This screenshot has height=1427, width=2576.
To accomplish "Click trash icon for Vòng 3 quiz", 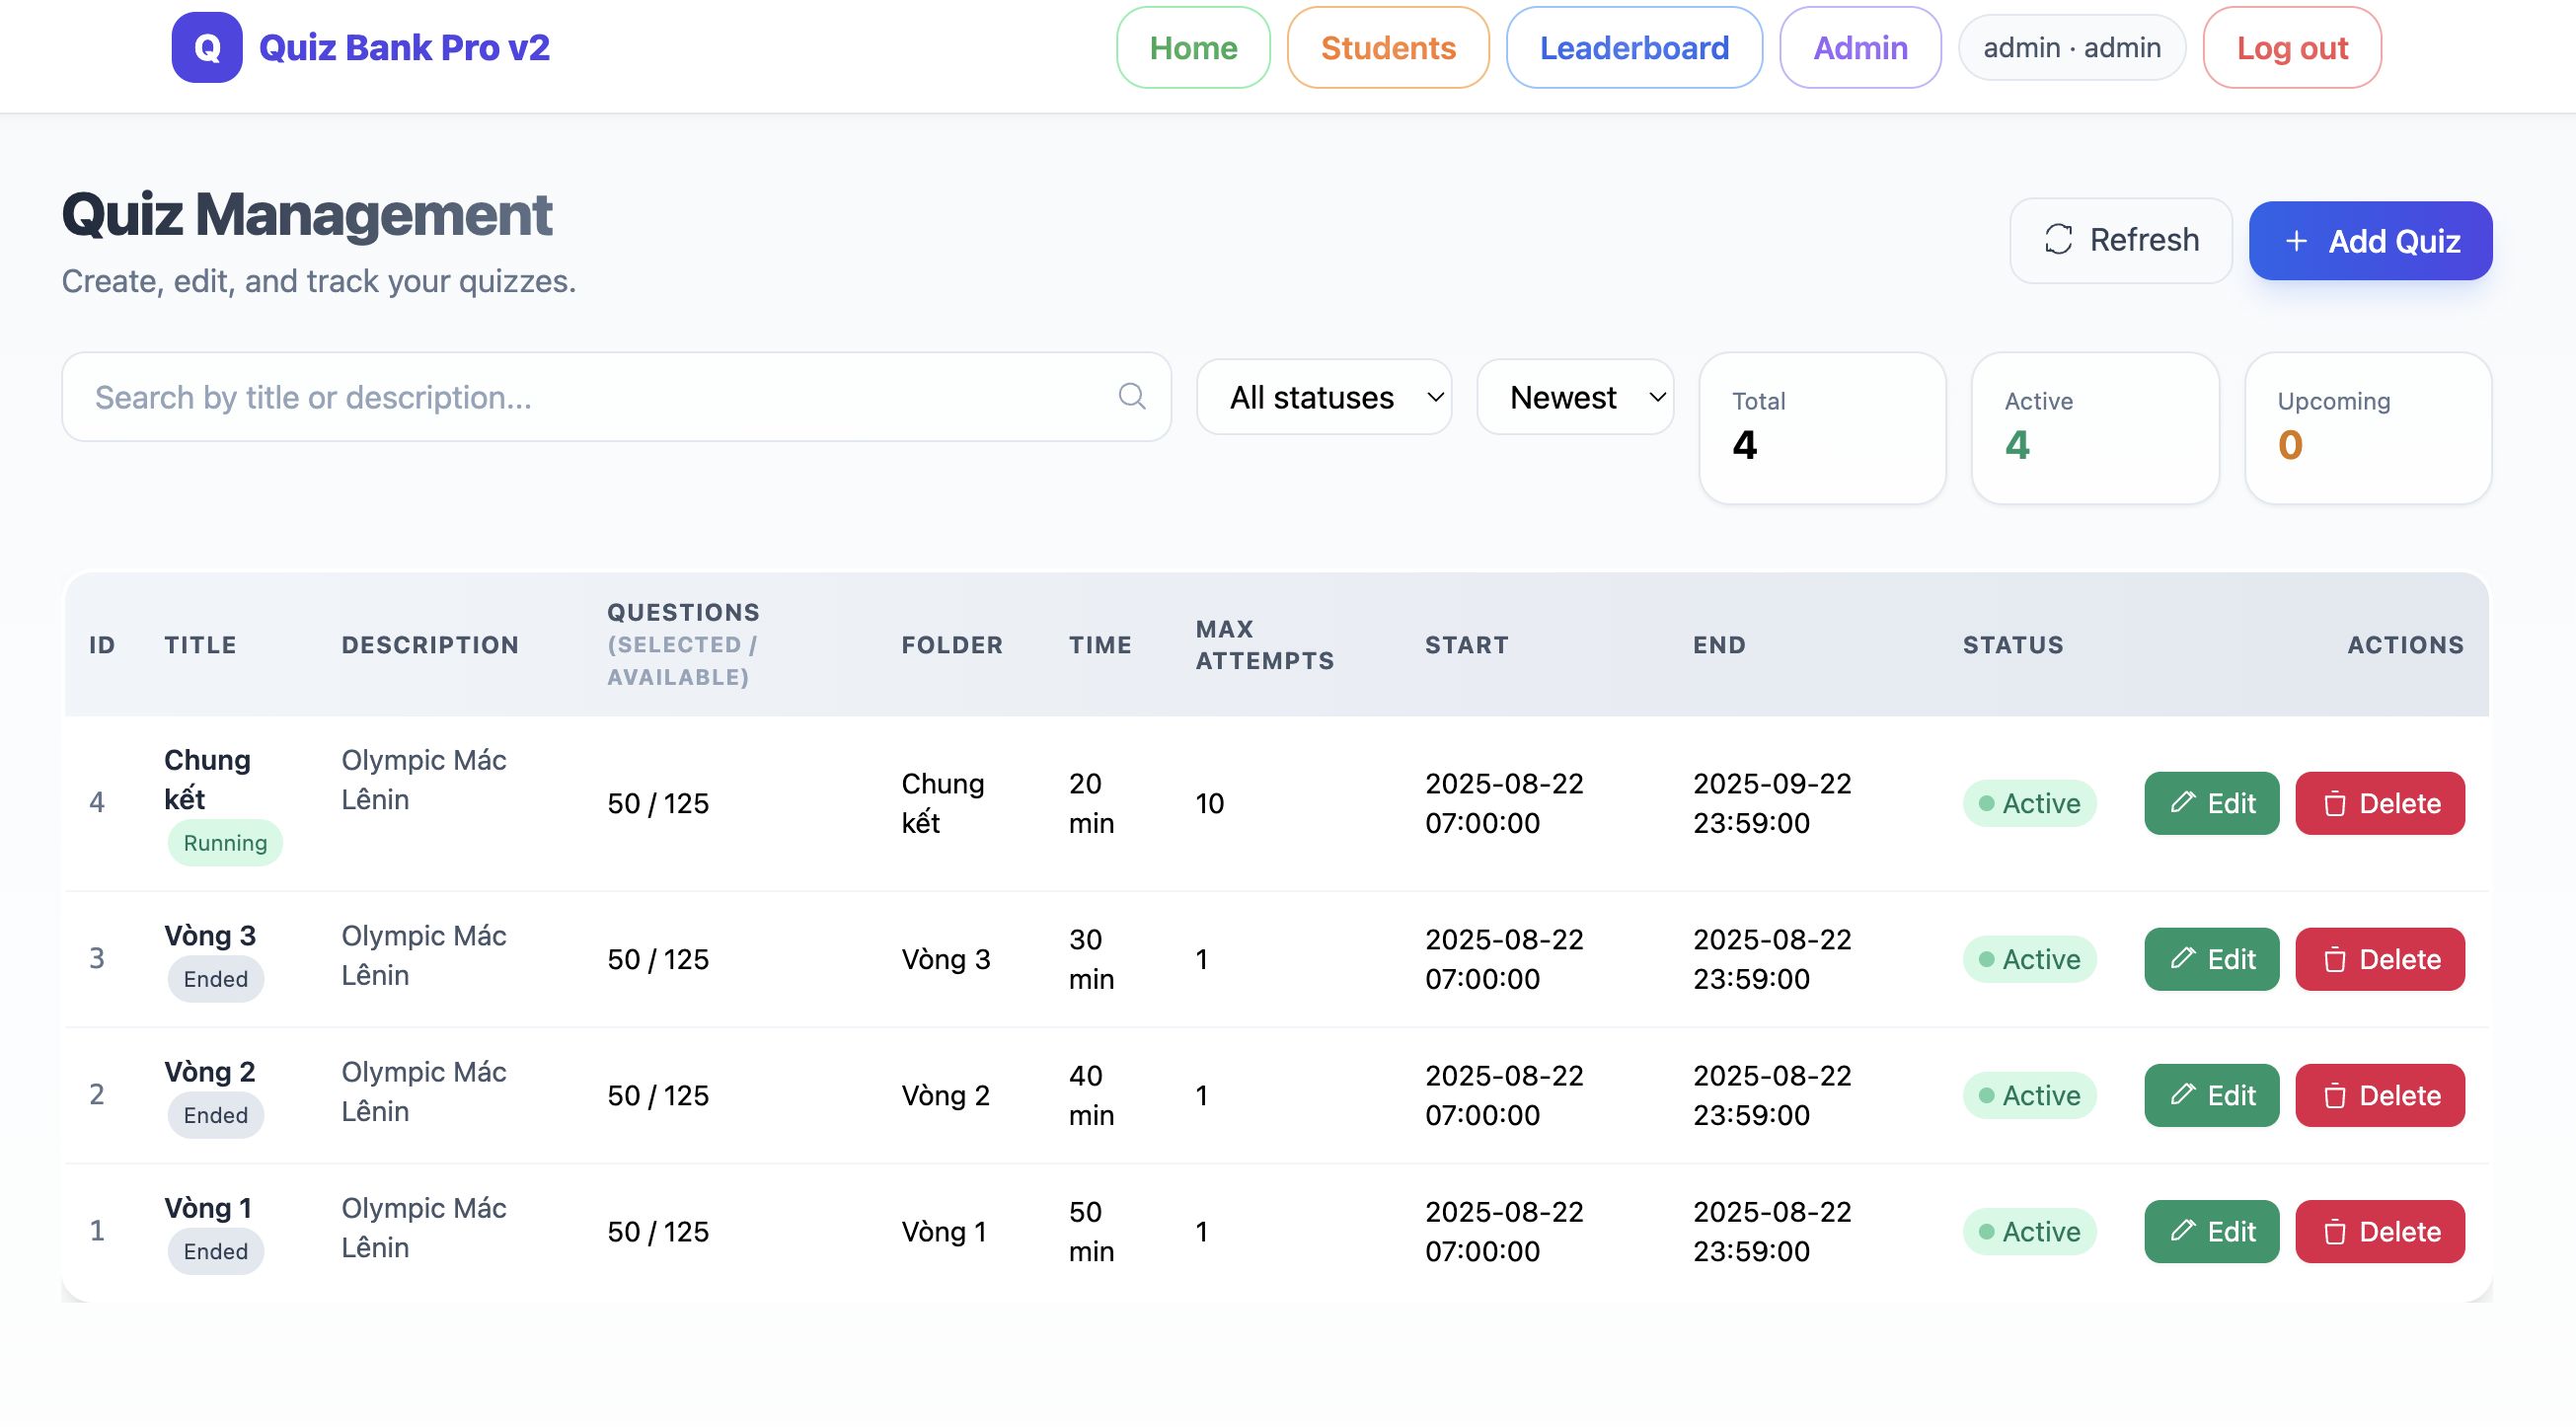I will pyautogui.click(x=2334, y=960).
